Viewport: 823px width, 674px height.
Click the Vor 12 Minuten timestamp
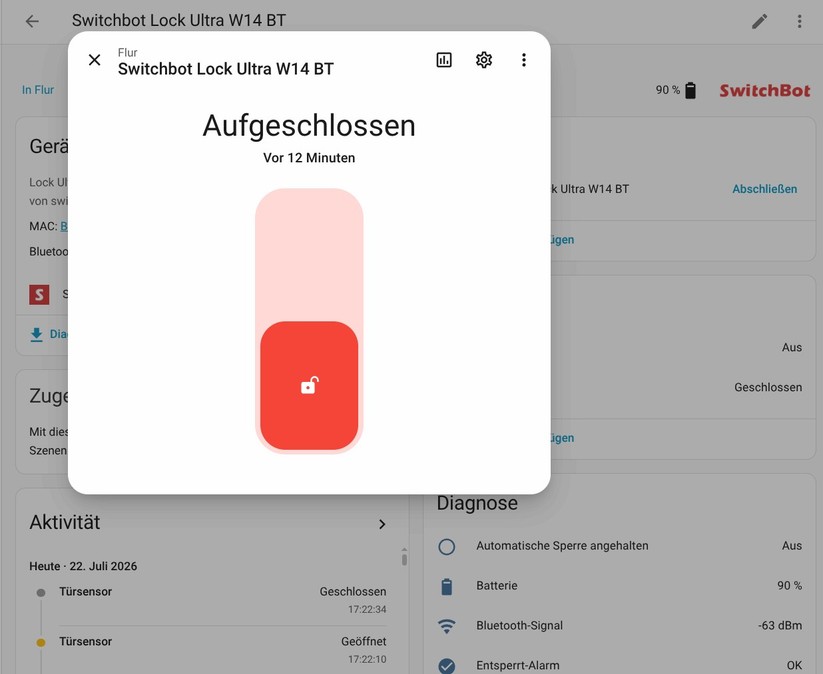click(x=309, y=158)
